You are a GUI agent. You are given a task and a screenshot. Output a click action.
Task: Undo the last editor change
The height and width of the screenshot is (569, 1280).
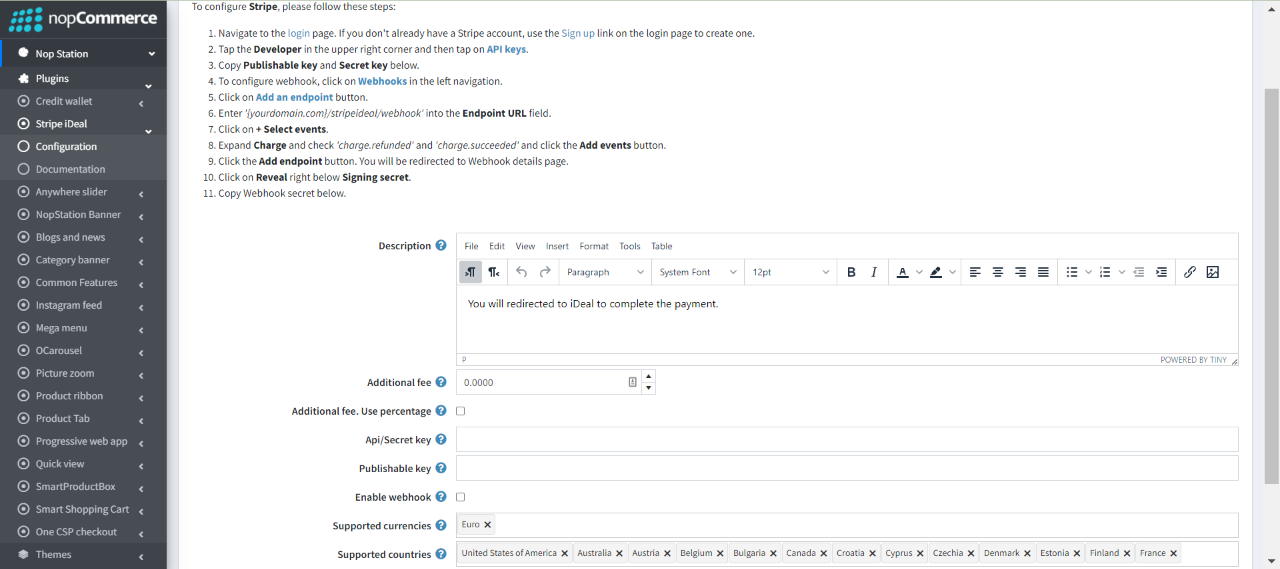[x=521, y=272]
